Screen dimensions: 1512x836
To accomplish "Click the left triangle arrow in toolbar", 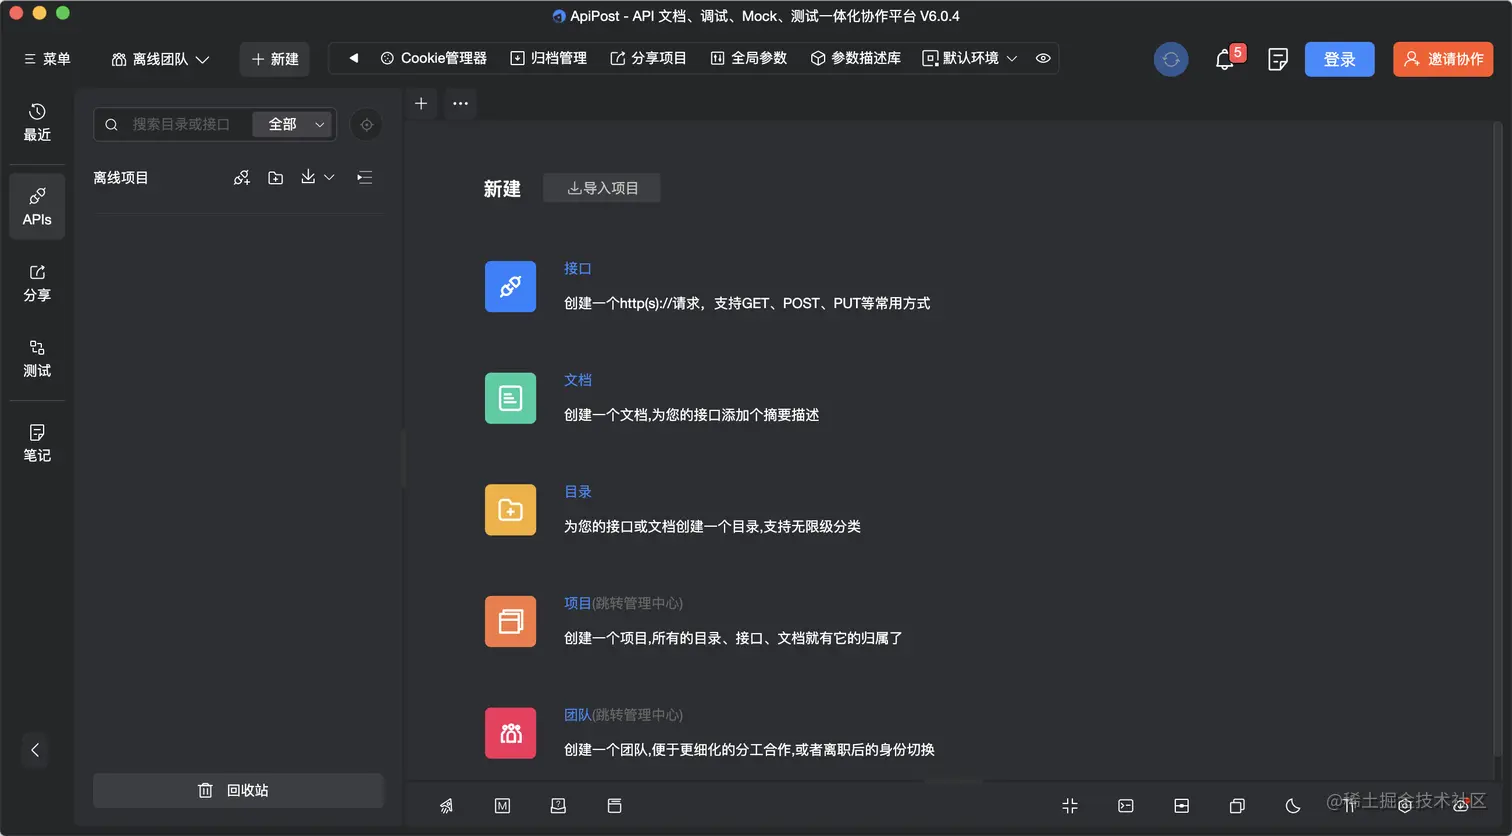I will pos(353,58).
